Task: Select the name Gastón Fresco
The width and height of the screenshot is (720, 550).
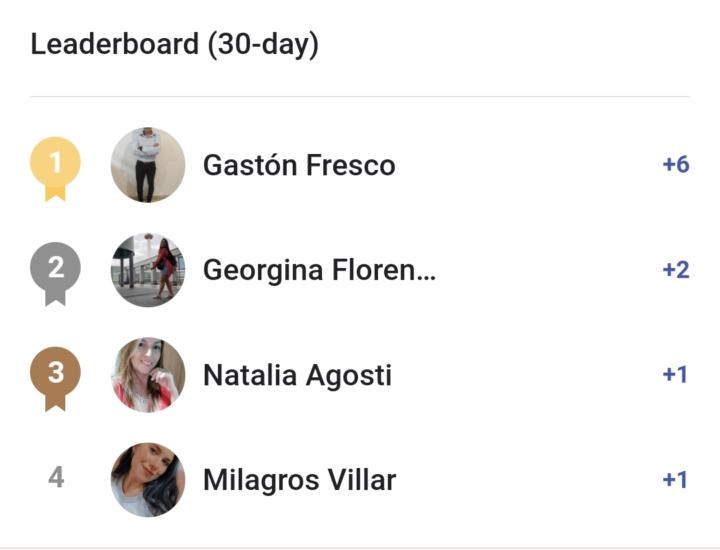Action: point(299,165)
